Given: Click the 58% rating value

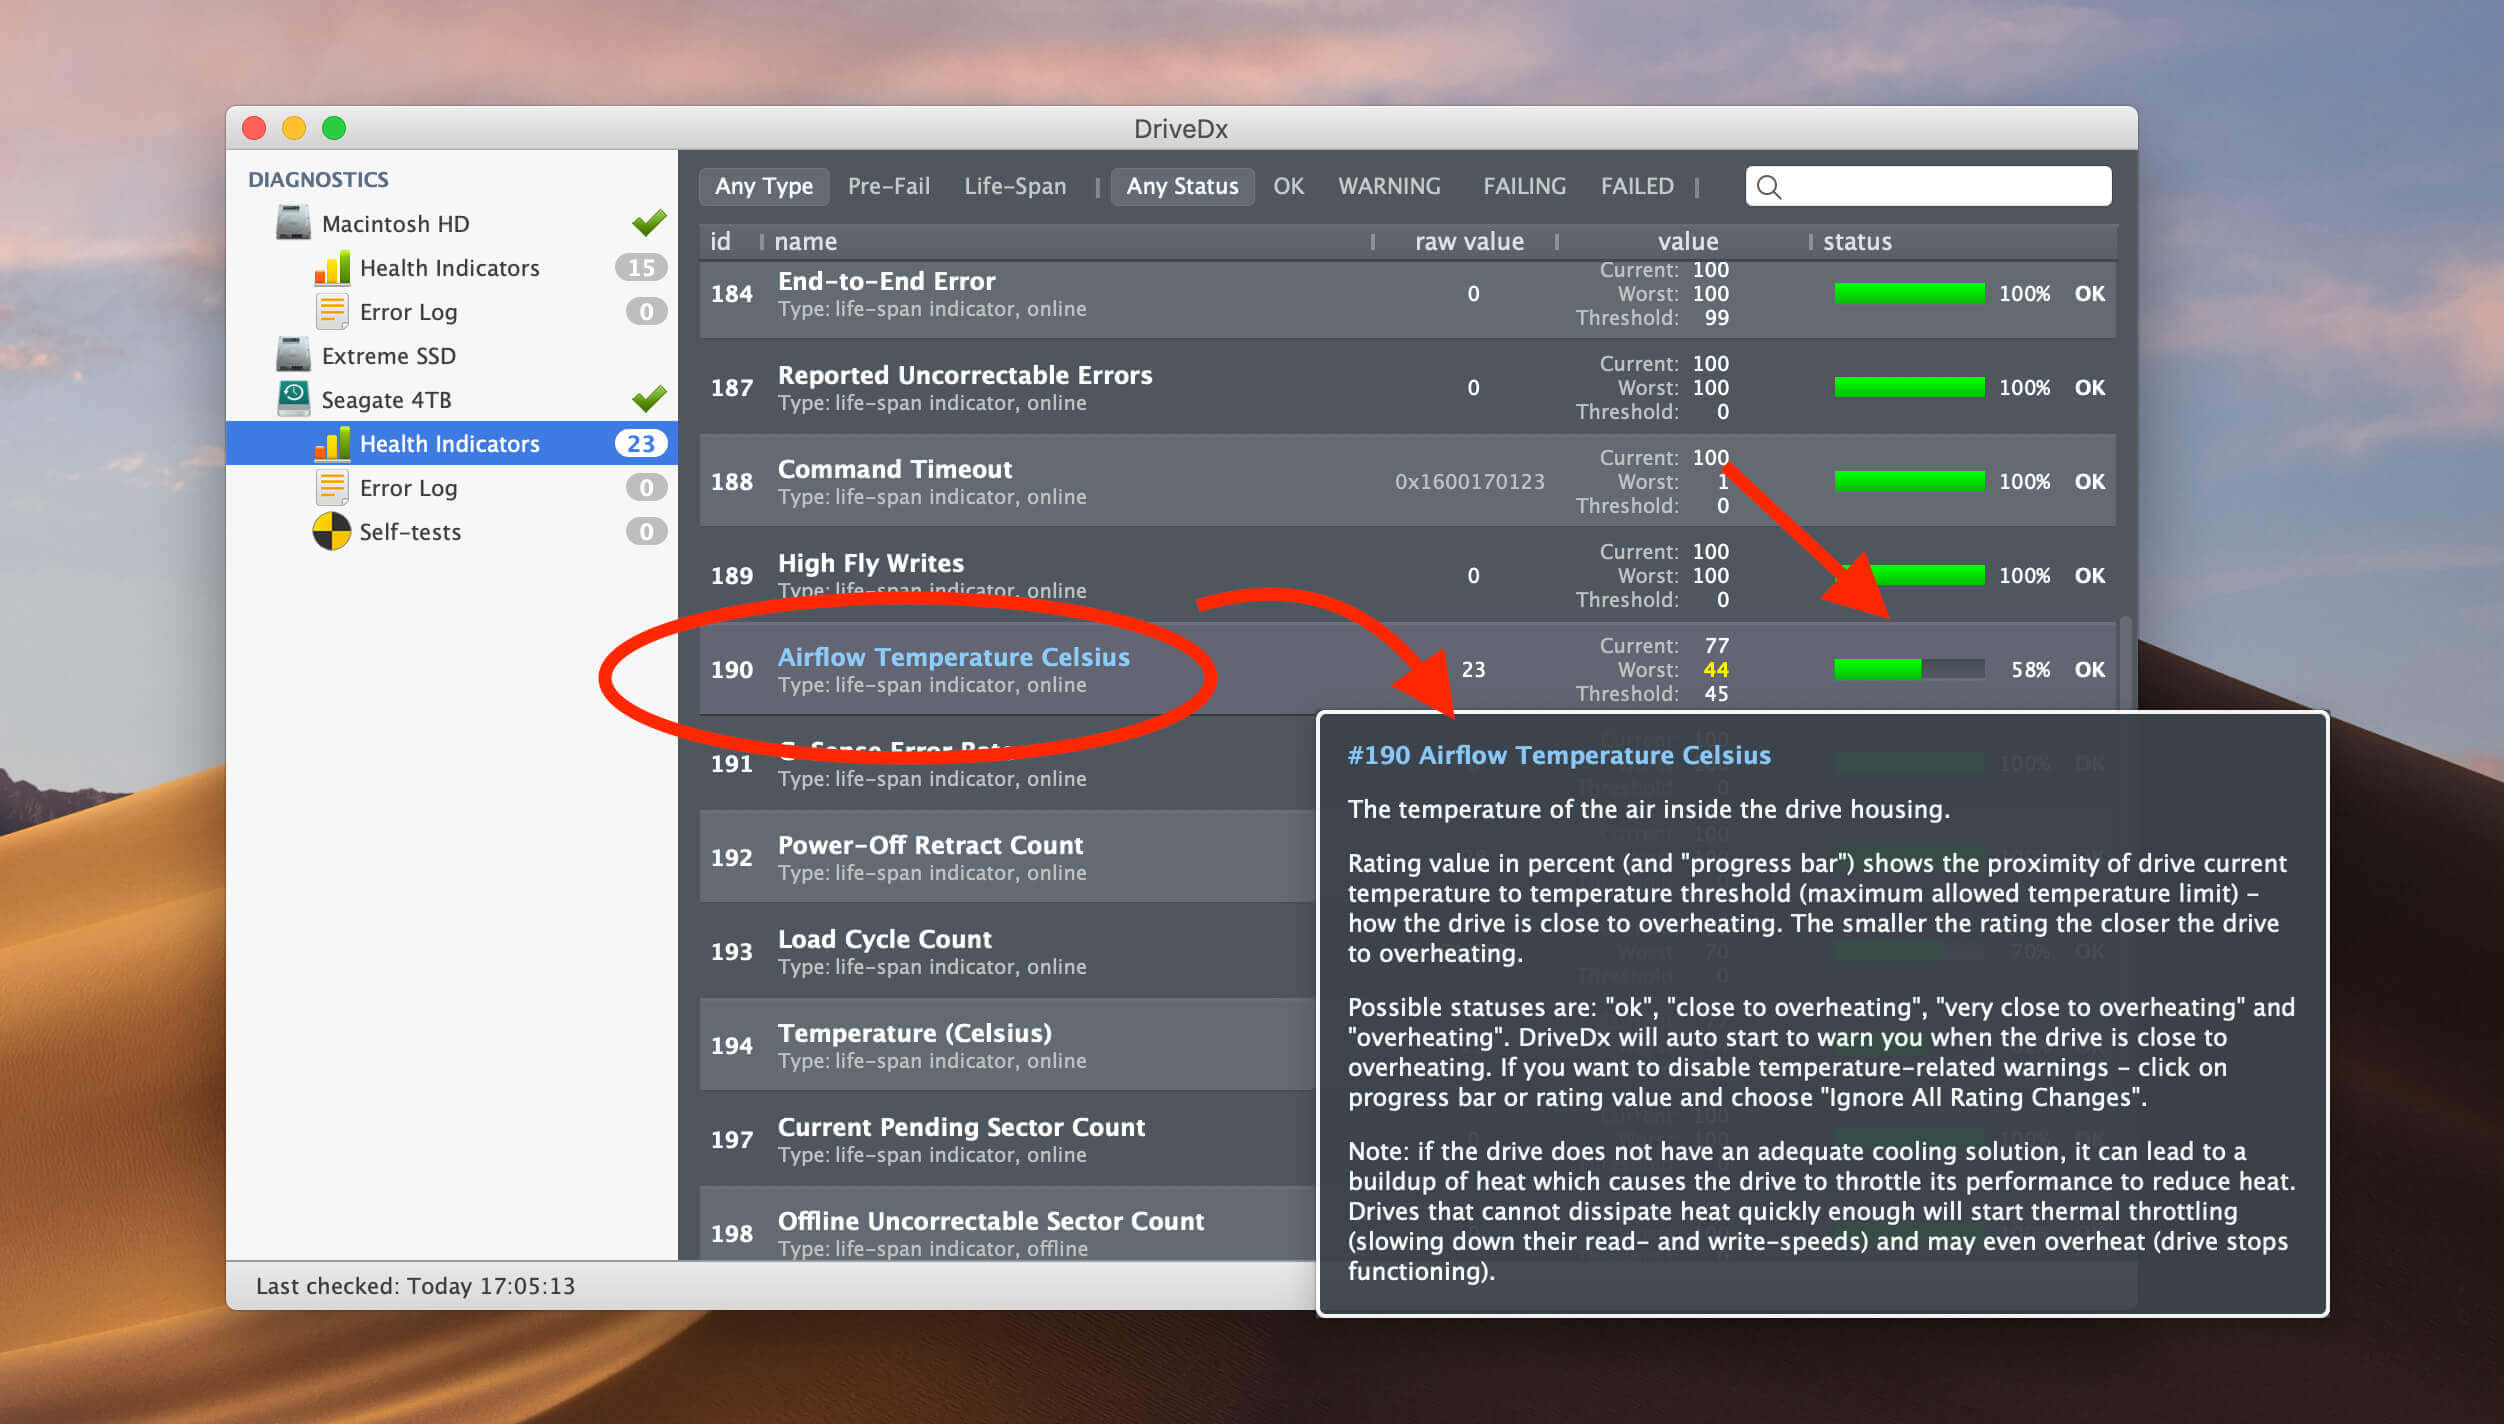Looking at the screenshot, I should [x=2030, y=670].
